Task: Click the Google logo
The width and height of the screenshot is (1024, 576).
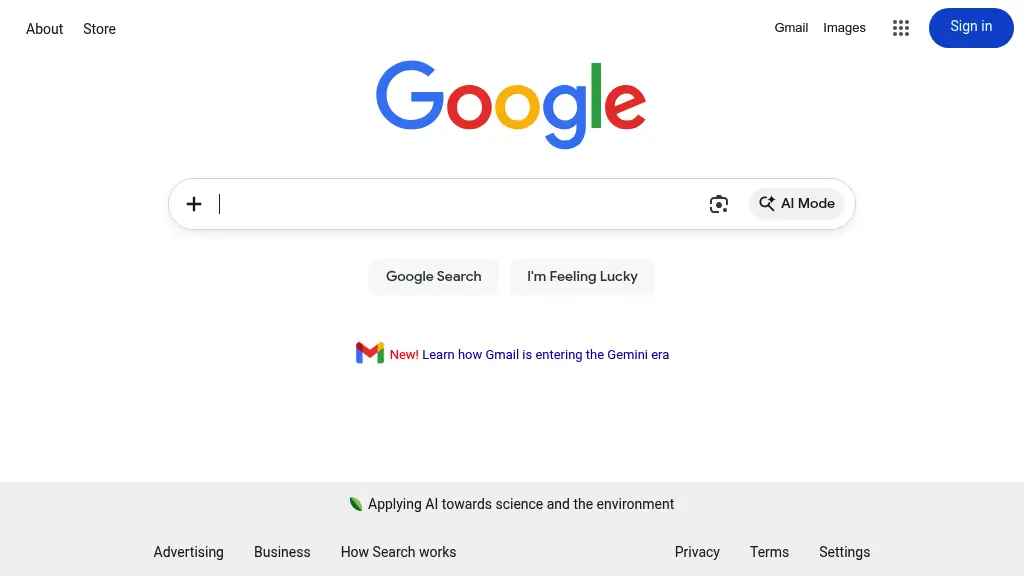Action: pyautogui.click(x=511, y=104)
